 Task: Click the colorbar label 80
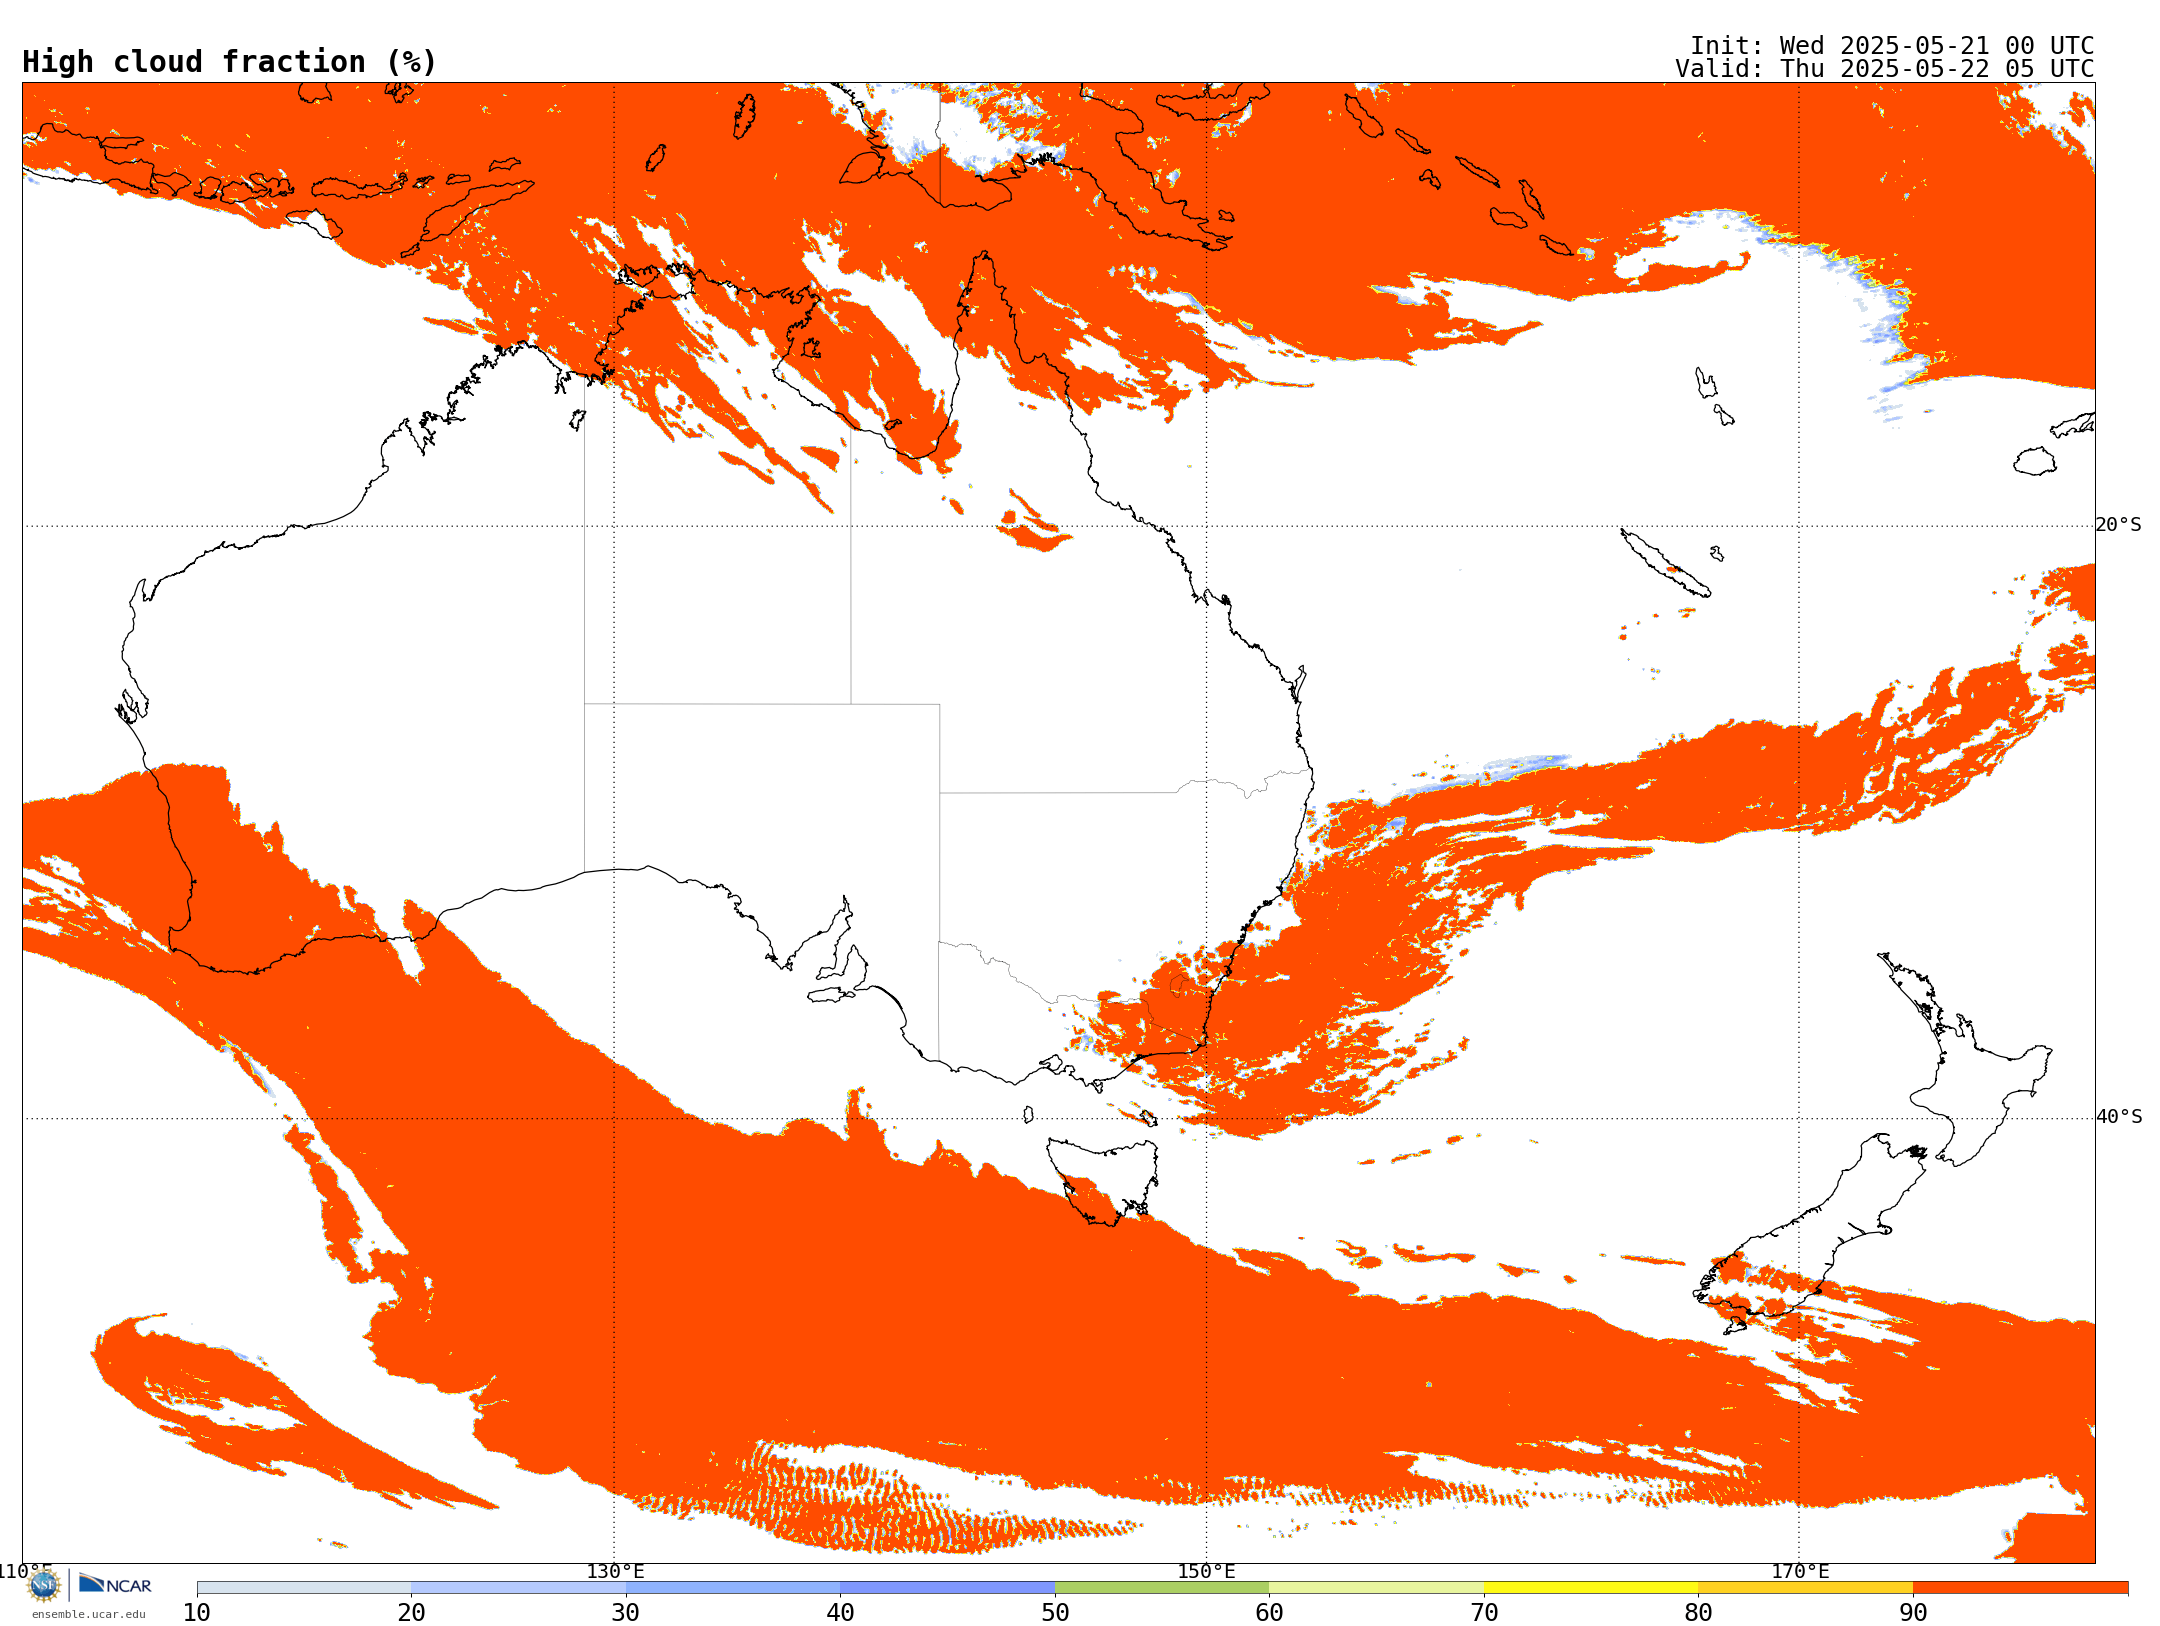tap(1698, 1613)
